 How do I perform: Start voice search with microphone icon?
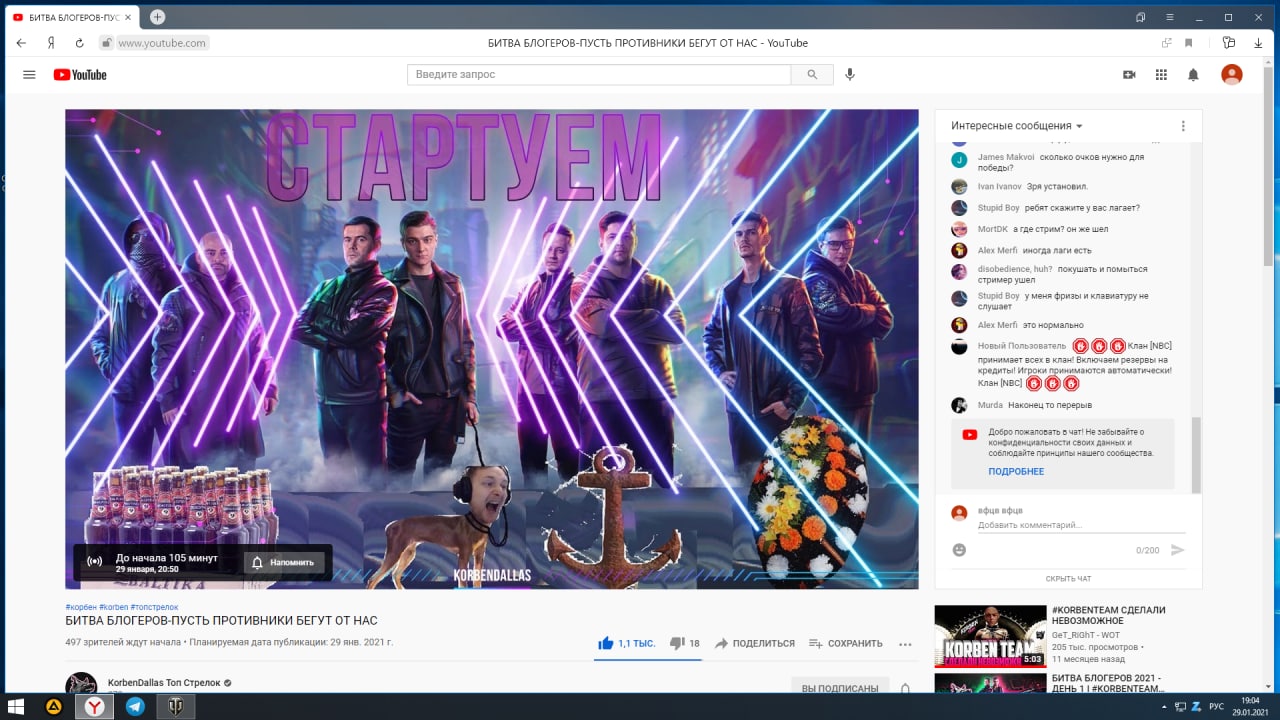pos(850,75)
